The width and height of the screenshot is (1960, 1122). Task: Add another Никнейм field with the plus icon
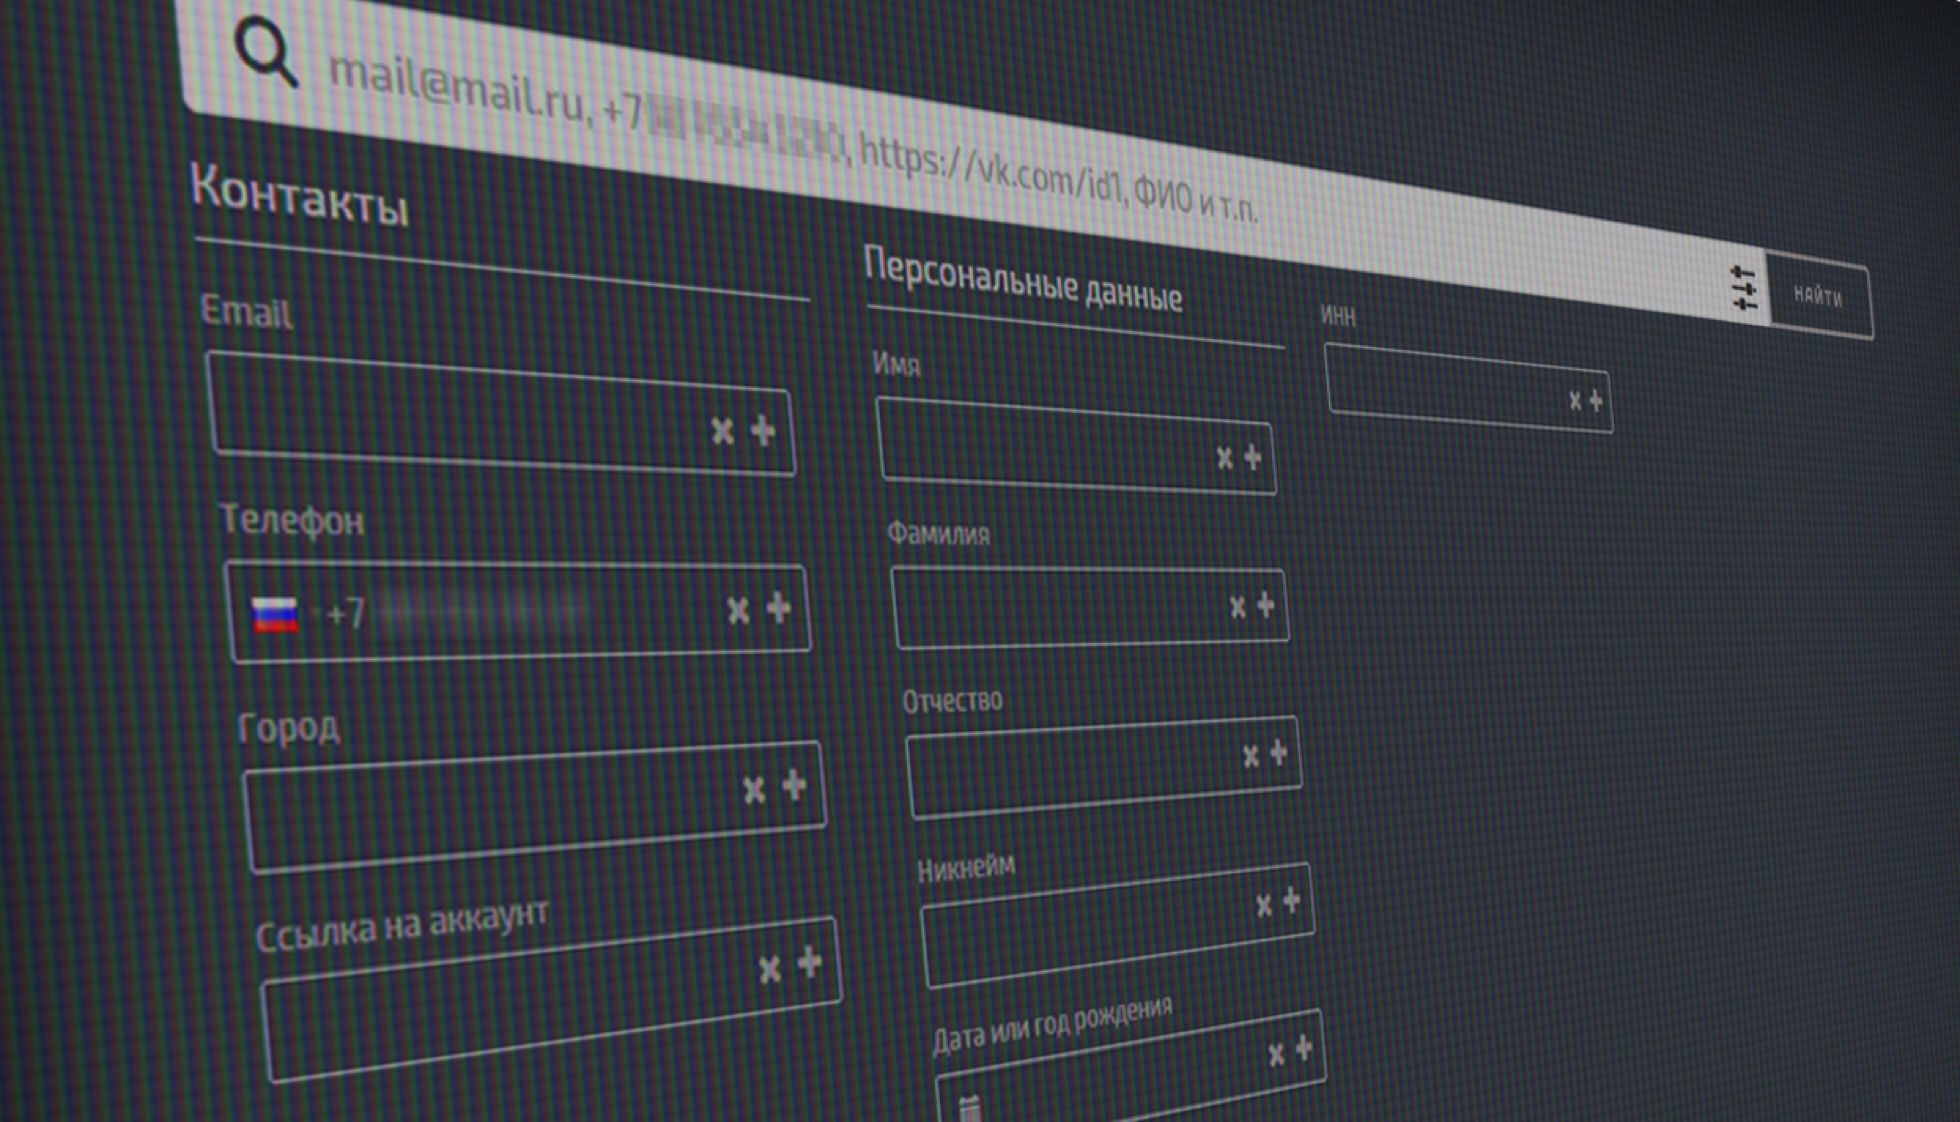1291,900
